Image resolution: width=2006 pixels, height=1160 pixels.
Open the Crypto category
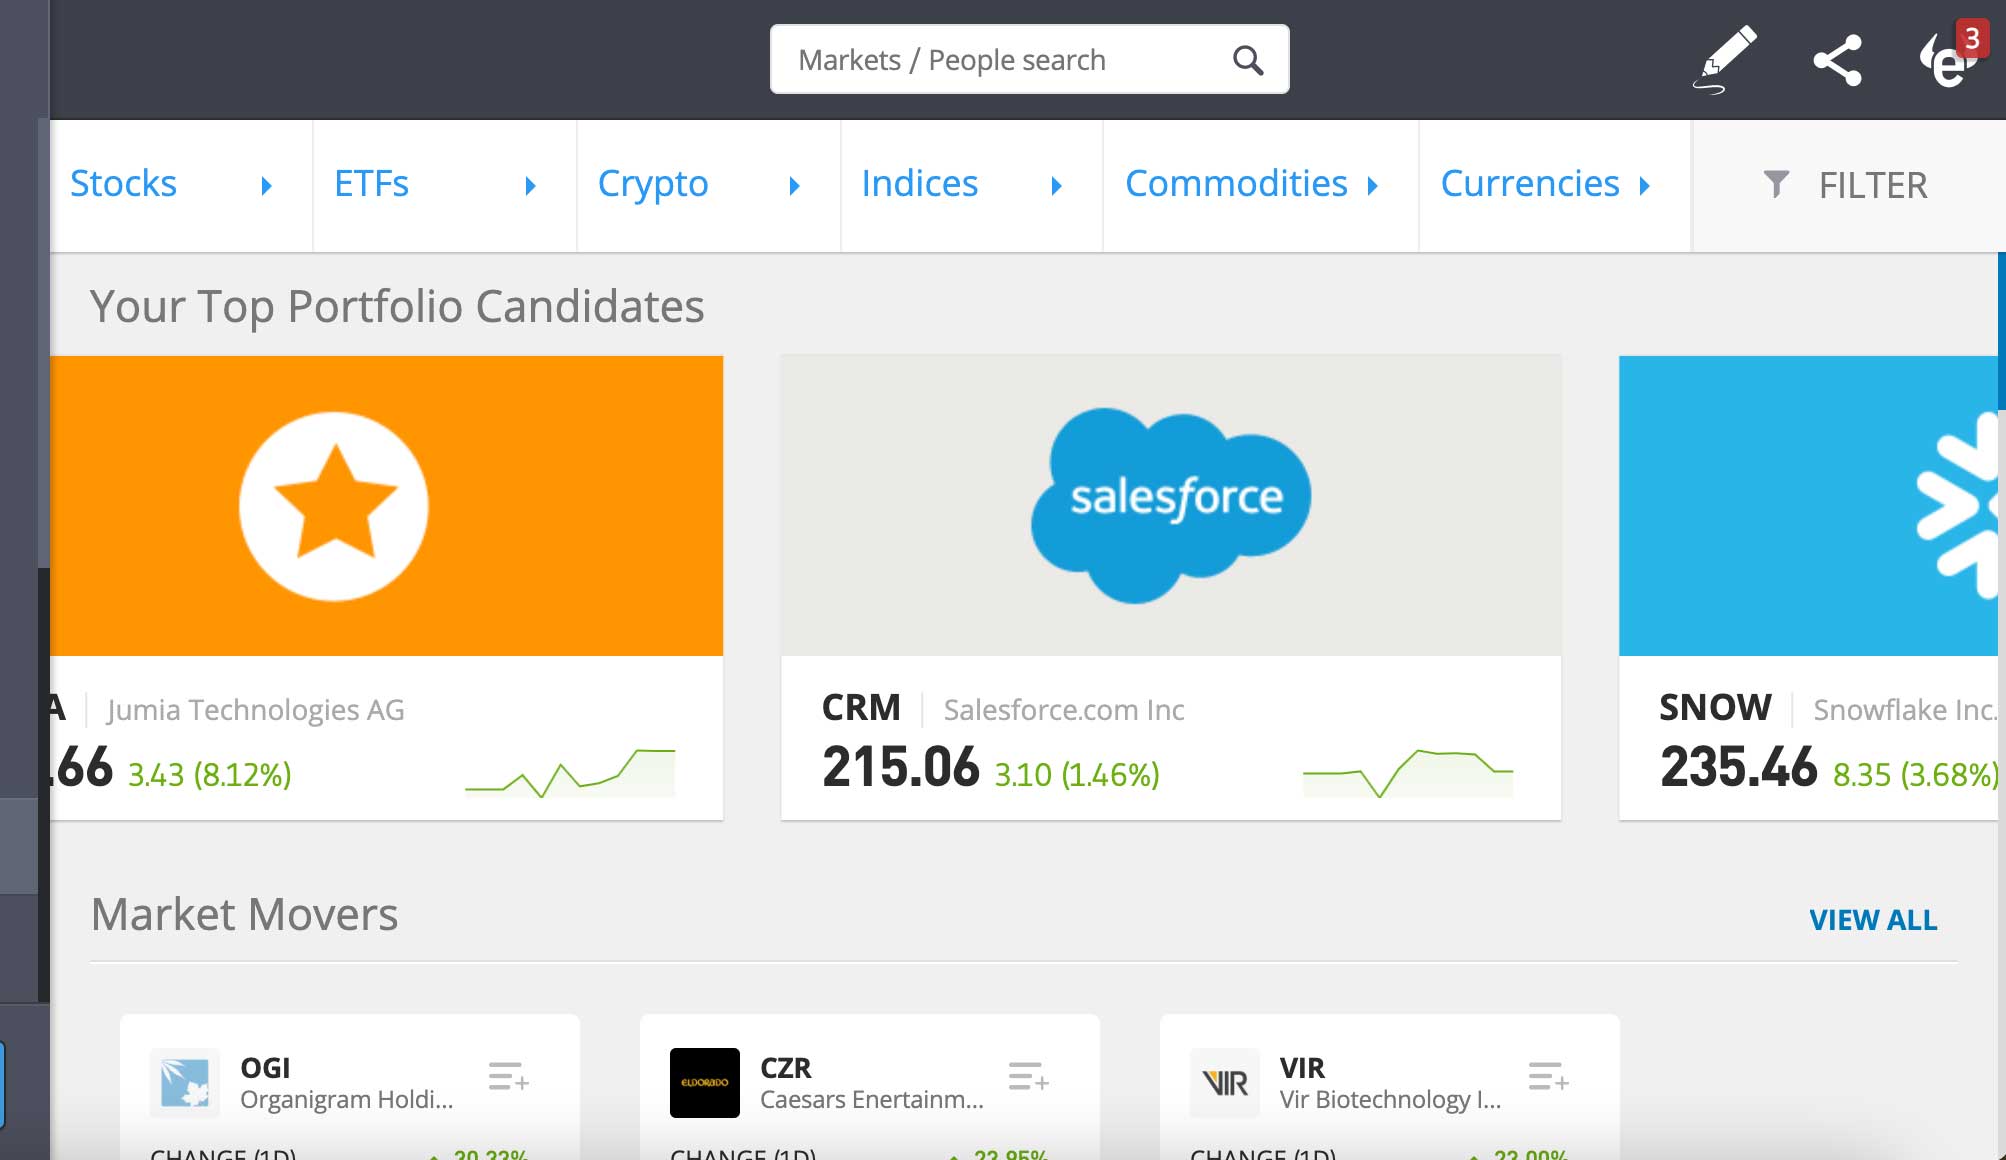click(653, 186)
